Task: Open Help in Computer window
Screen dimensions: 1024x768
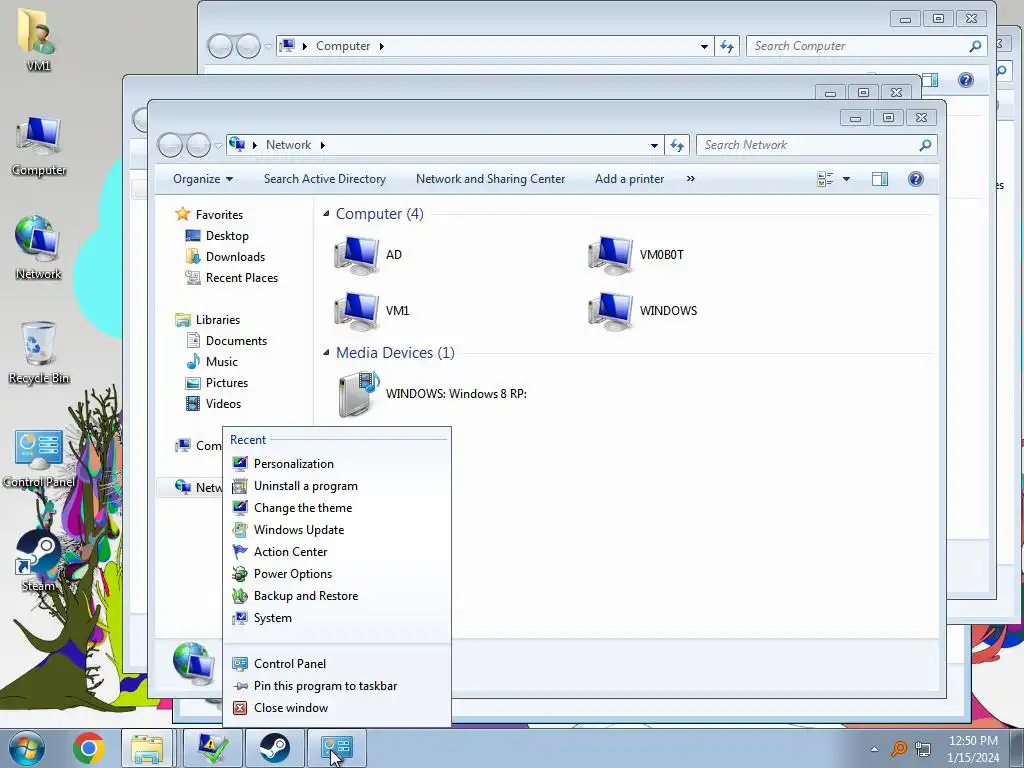Action: click(965, 80)
